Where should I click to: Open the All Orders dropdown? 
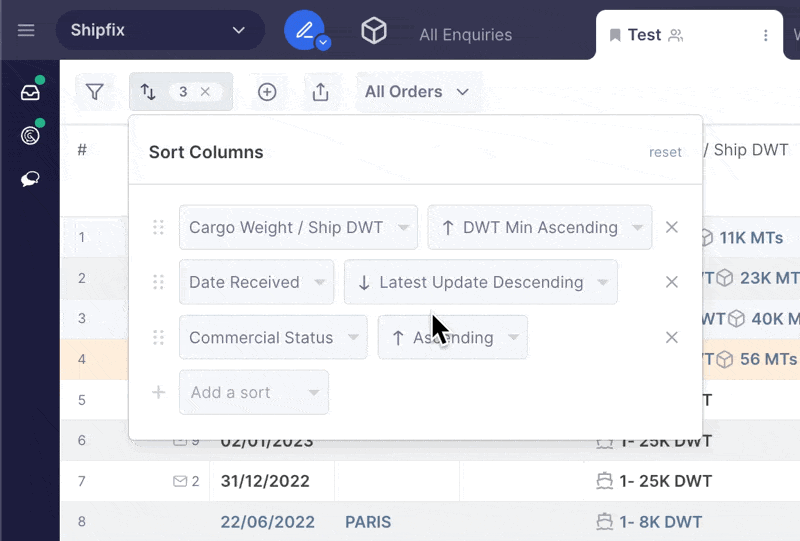(416, 92)
